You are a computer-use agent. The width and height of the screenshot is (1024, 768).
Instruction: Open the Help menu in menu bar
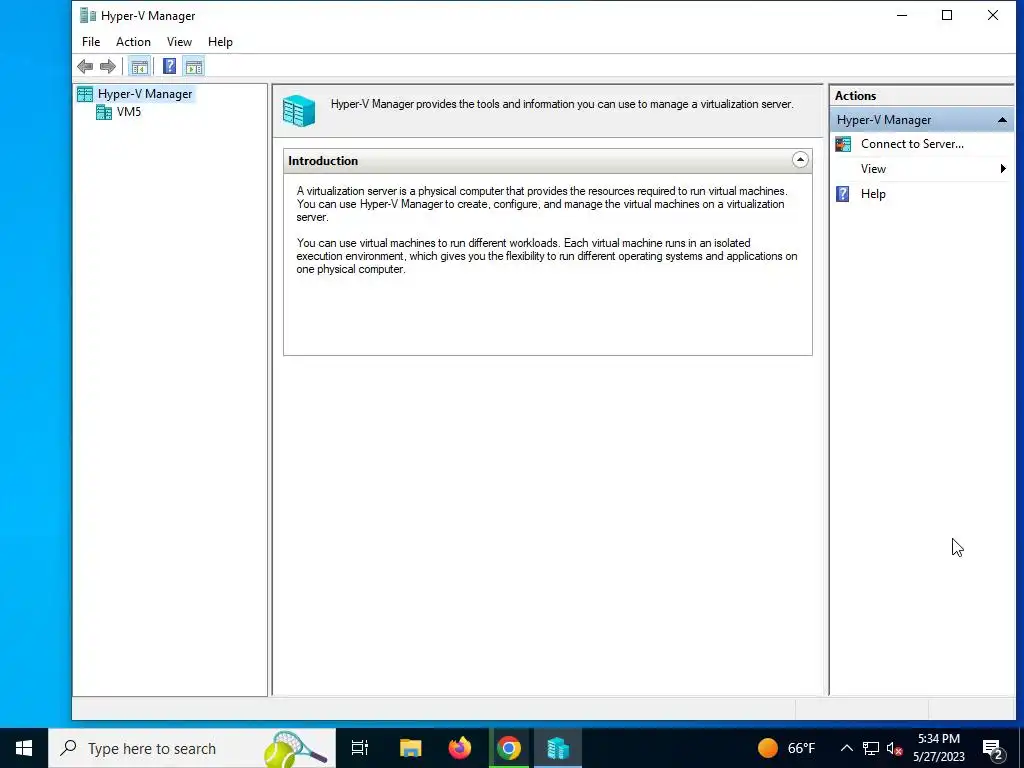(x=220, y=42)
